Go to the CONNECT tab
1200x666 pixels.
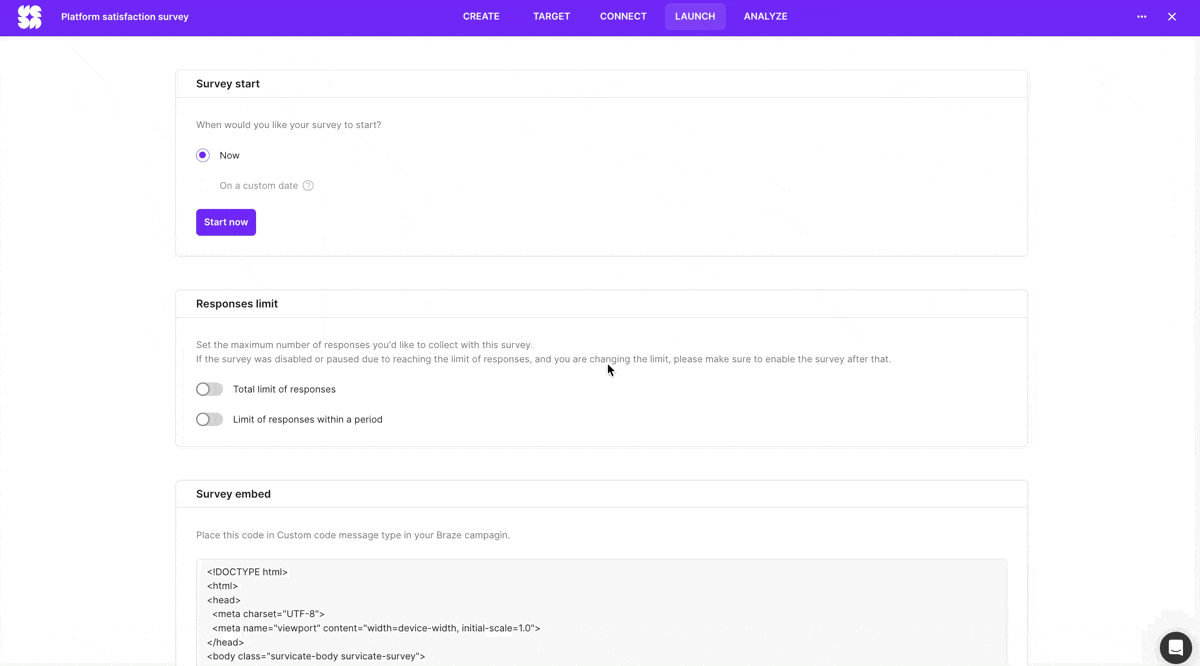click(623, 16)
